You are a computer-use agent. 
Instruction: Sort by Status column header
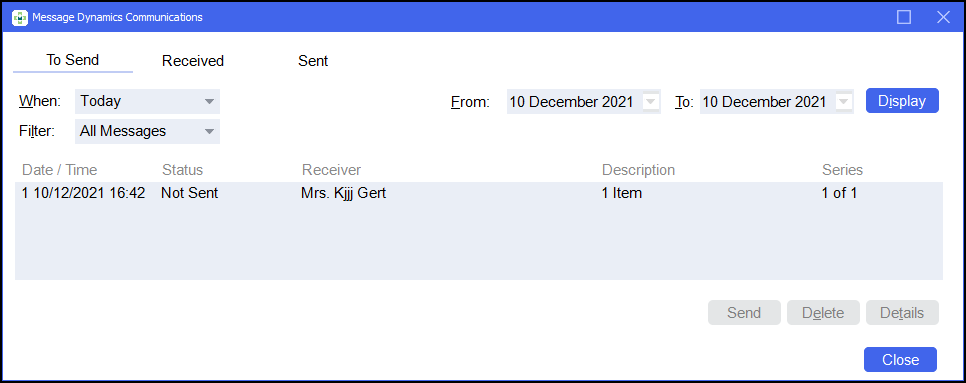point(182,169)
